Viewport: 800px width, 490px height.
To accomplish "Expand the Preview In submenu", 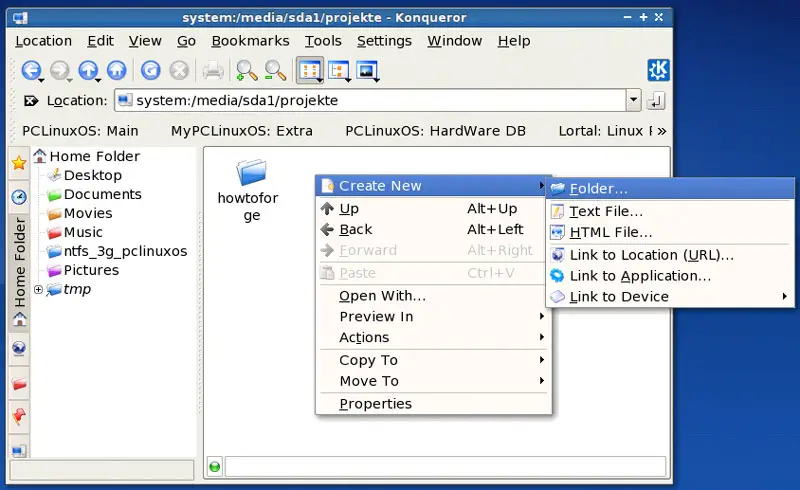I will pos(433,316).
